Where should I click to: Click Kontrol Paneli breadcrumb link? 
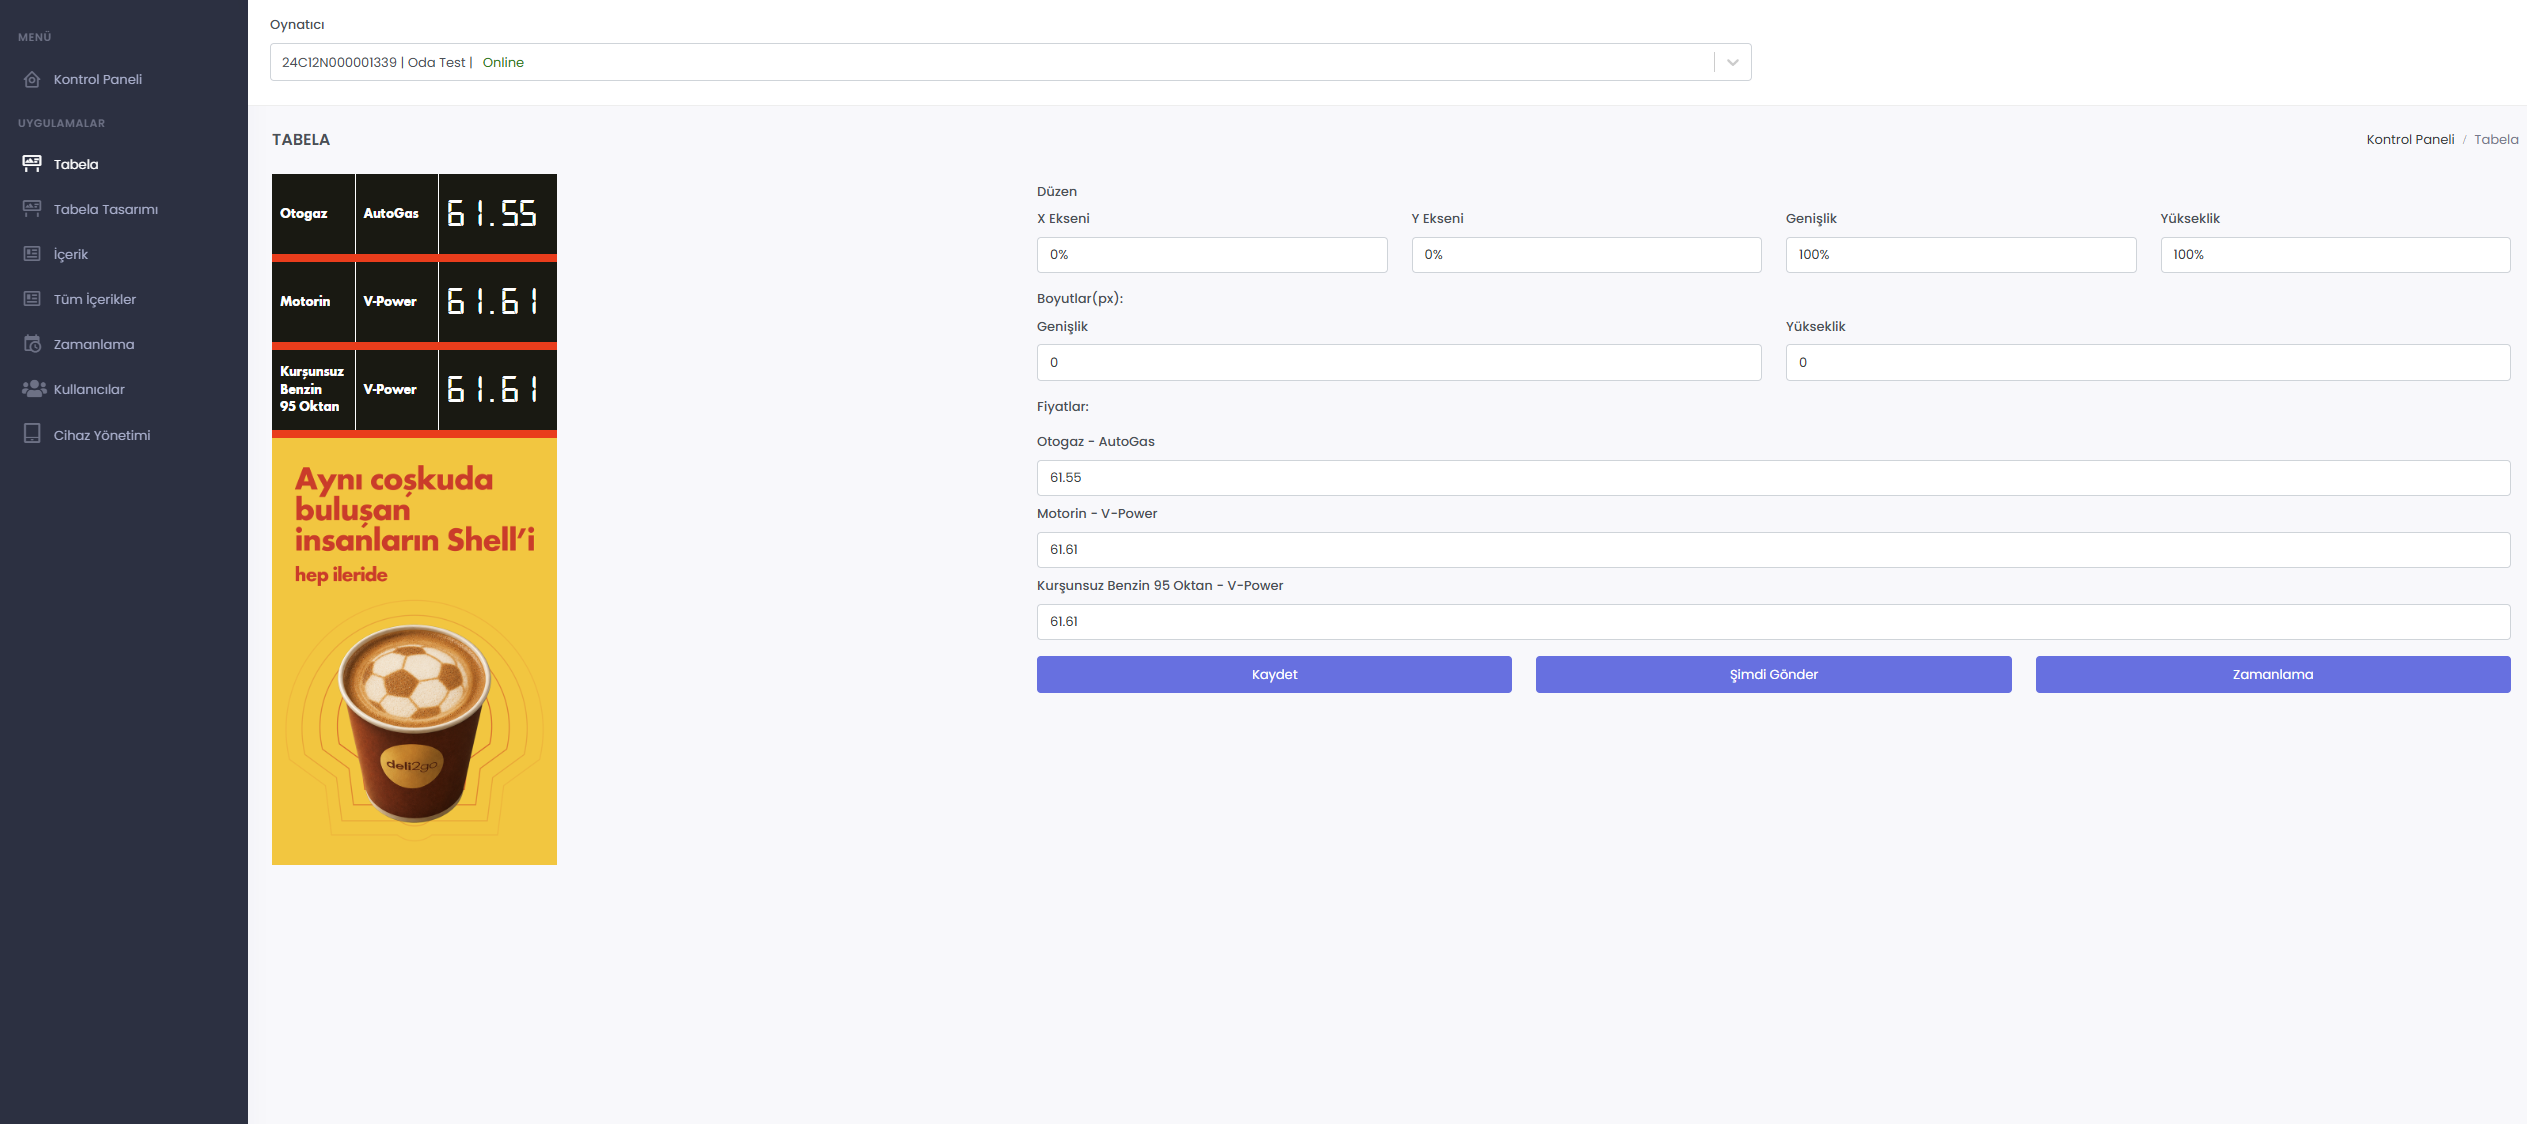tap(2410, 139)
